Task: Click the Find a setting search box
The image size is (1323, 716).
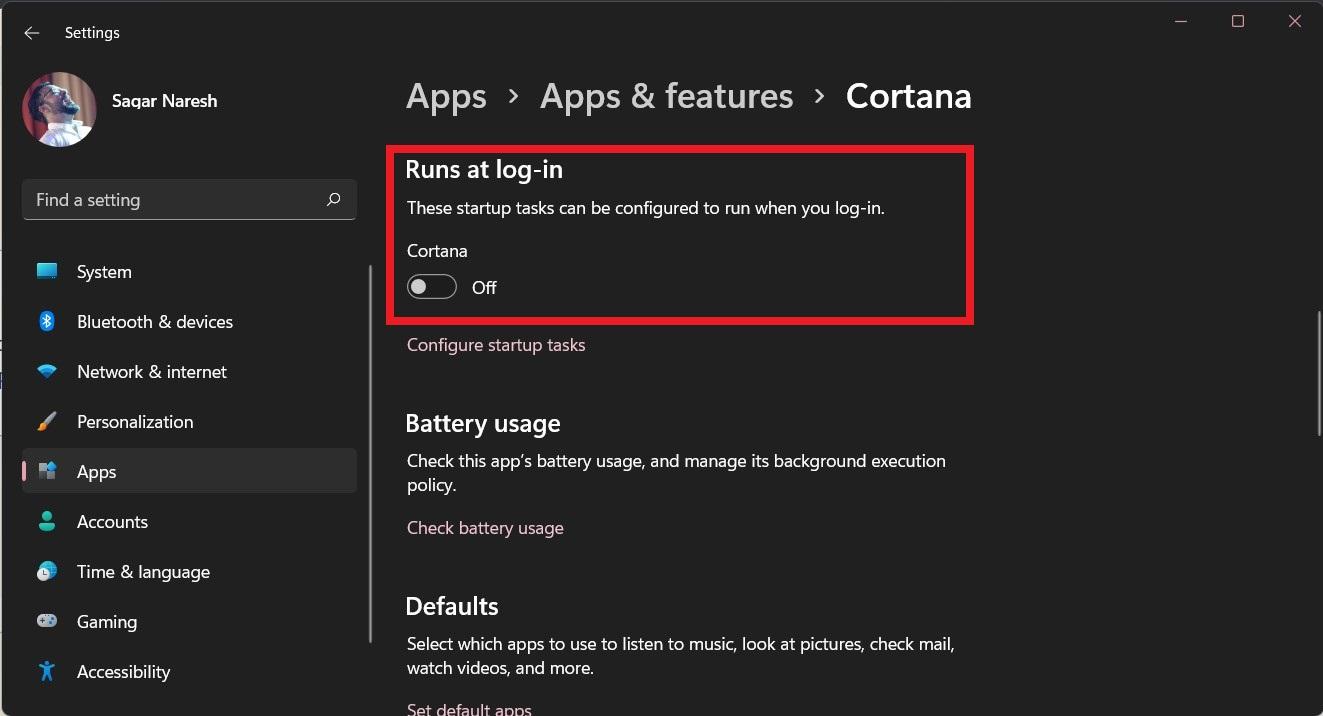Action: (175, 200)
